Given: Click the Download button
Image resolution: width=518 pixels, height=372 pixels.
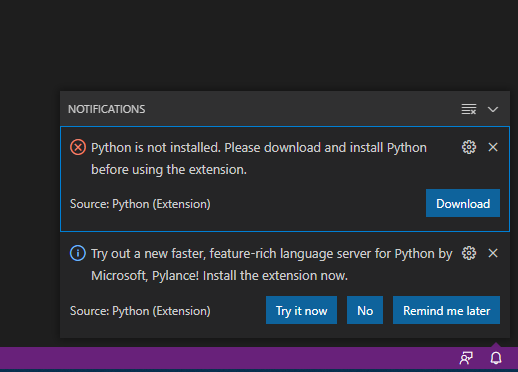Looking at the screenshot, I should click(x=463, y=203).
